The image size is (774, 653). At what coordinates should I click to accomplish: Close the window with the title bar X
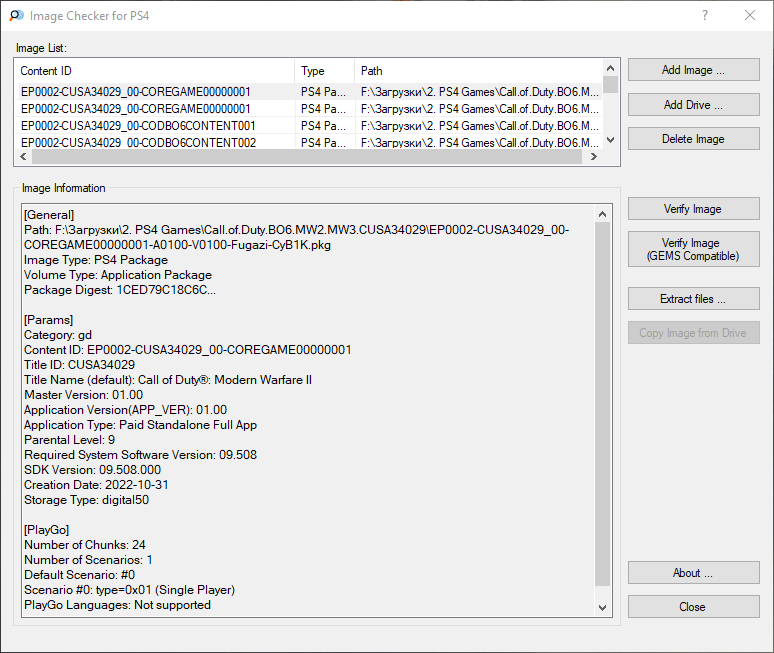(750, 15)
